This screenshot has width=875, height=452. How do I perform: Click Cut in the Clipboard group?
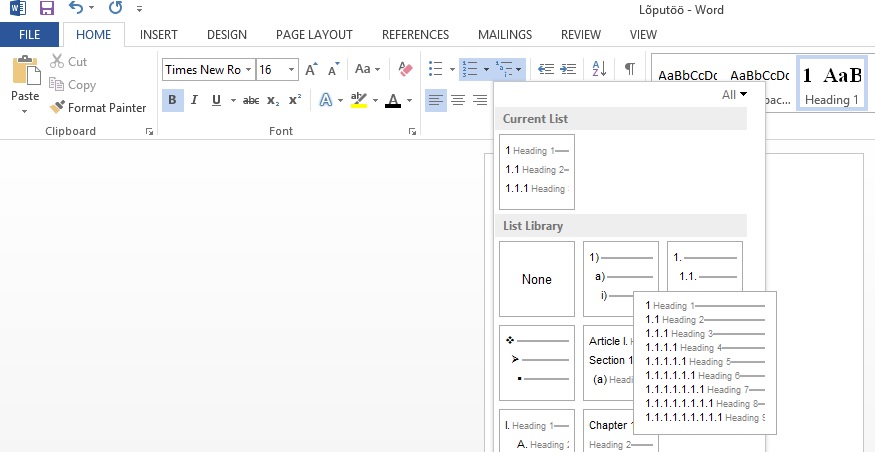[x=69, y=61]
